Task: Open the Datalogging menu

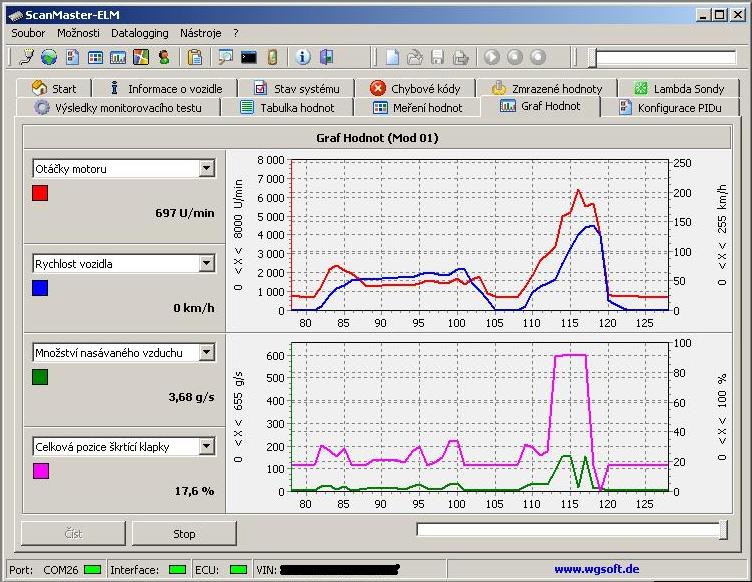Action: pyautogui.click(x=140, y=33)
